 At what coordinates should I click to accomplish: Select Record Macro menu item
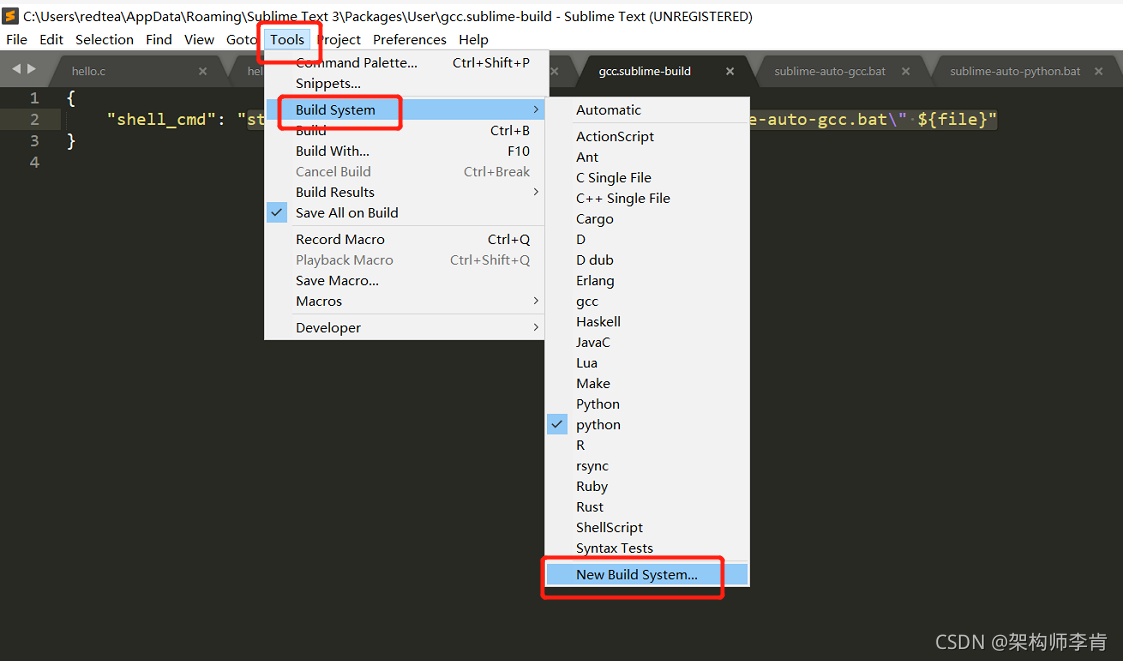[x=405, y=239]
